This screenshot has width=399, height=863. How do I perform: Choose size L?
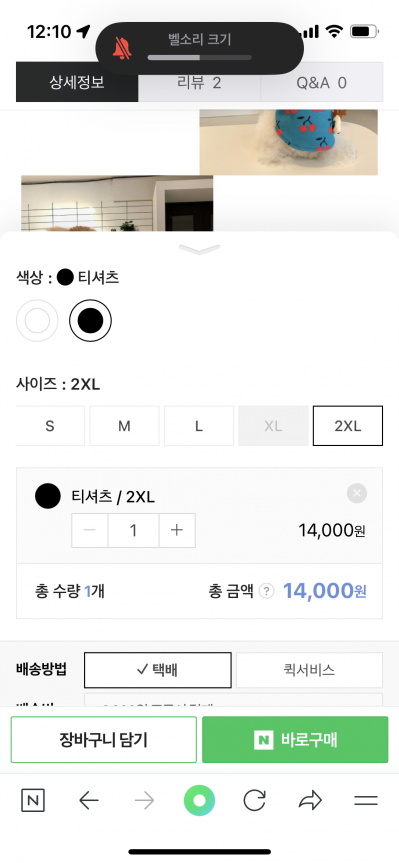(x=199, y=426)
